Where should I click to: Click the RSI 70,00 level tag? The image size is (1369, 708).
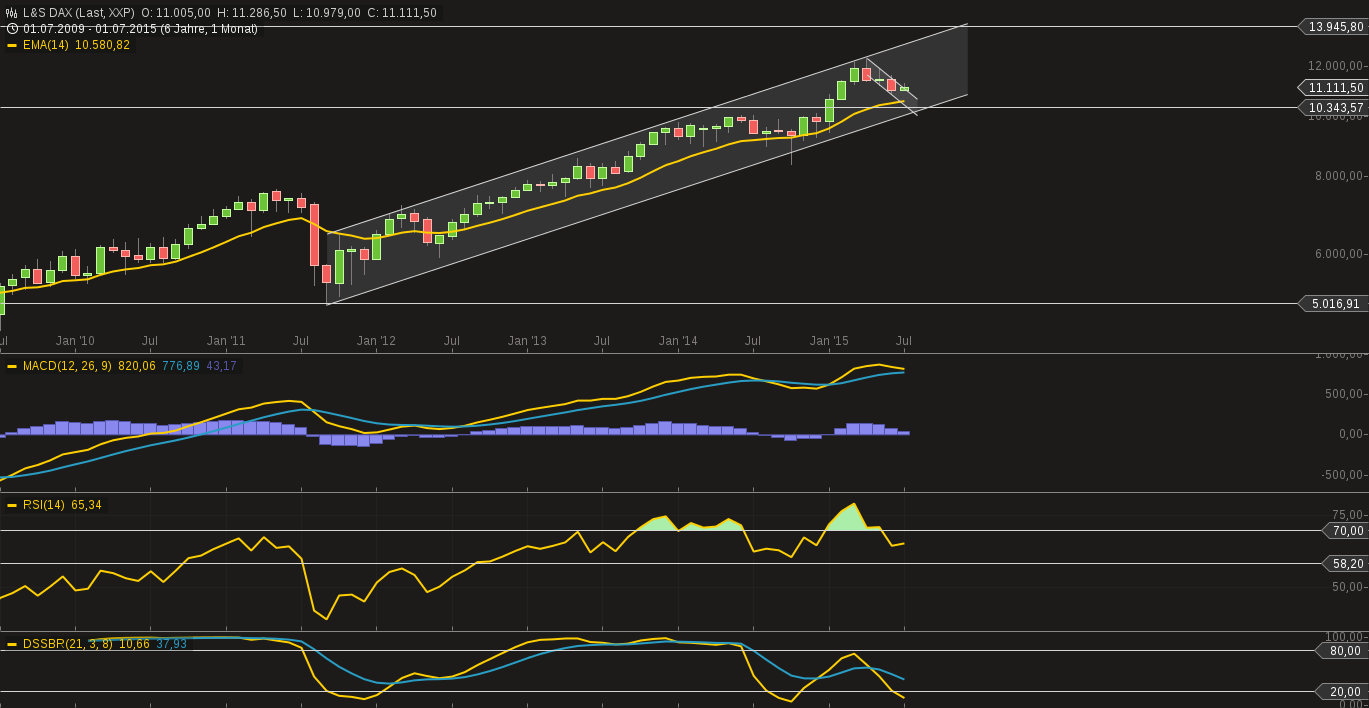click(1346, 531)
